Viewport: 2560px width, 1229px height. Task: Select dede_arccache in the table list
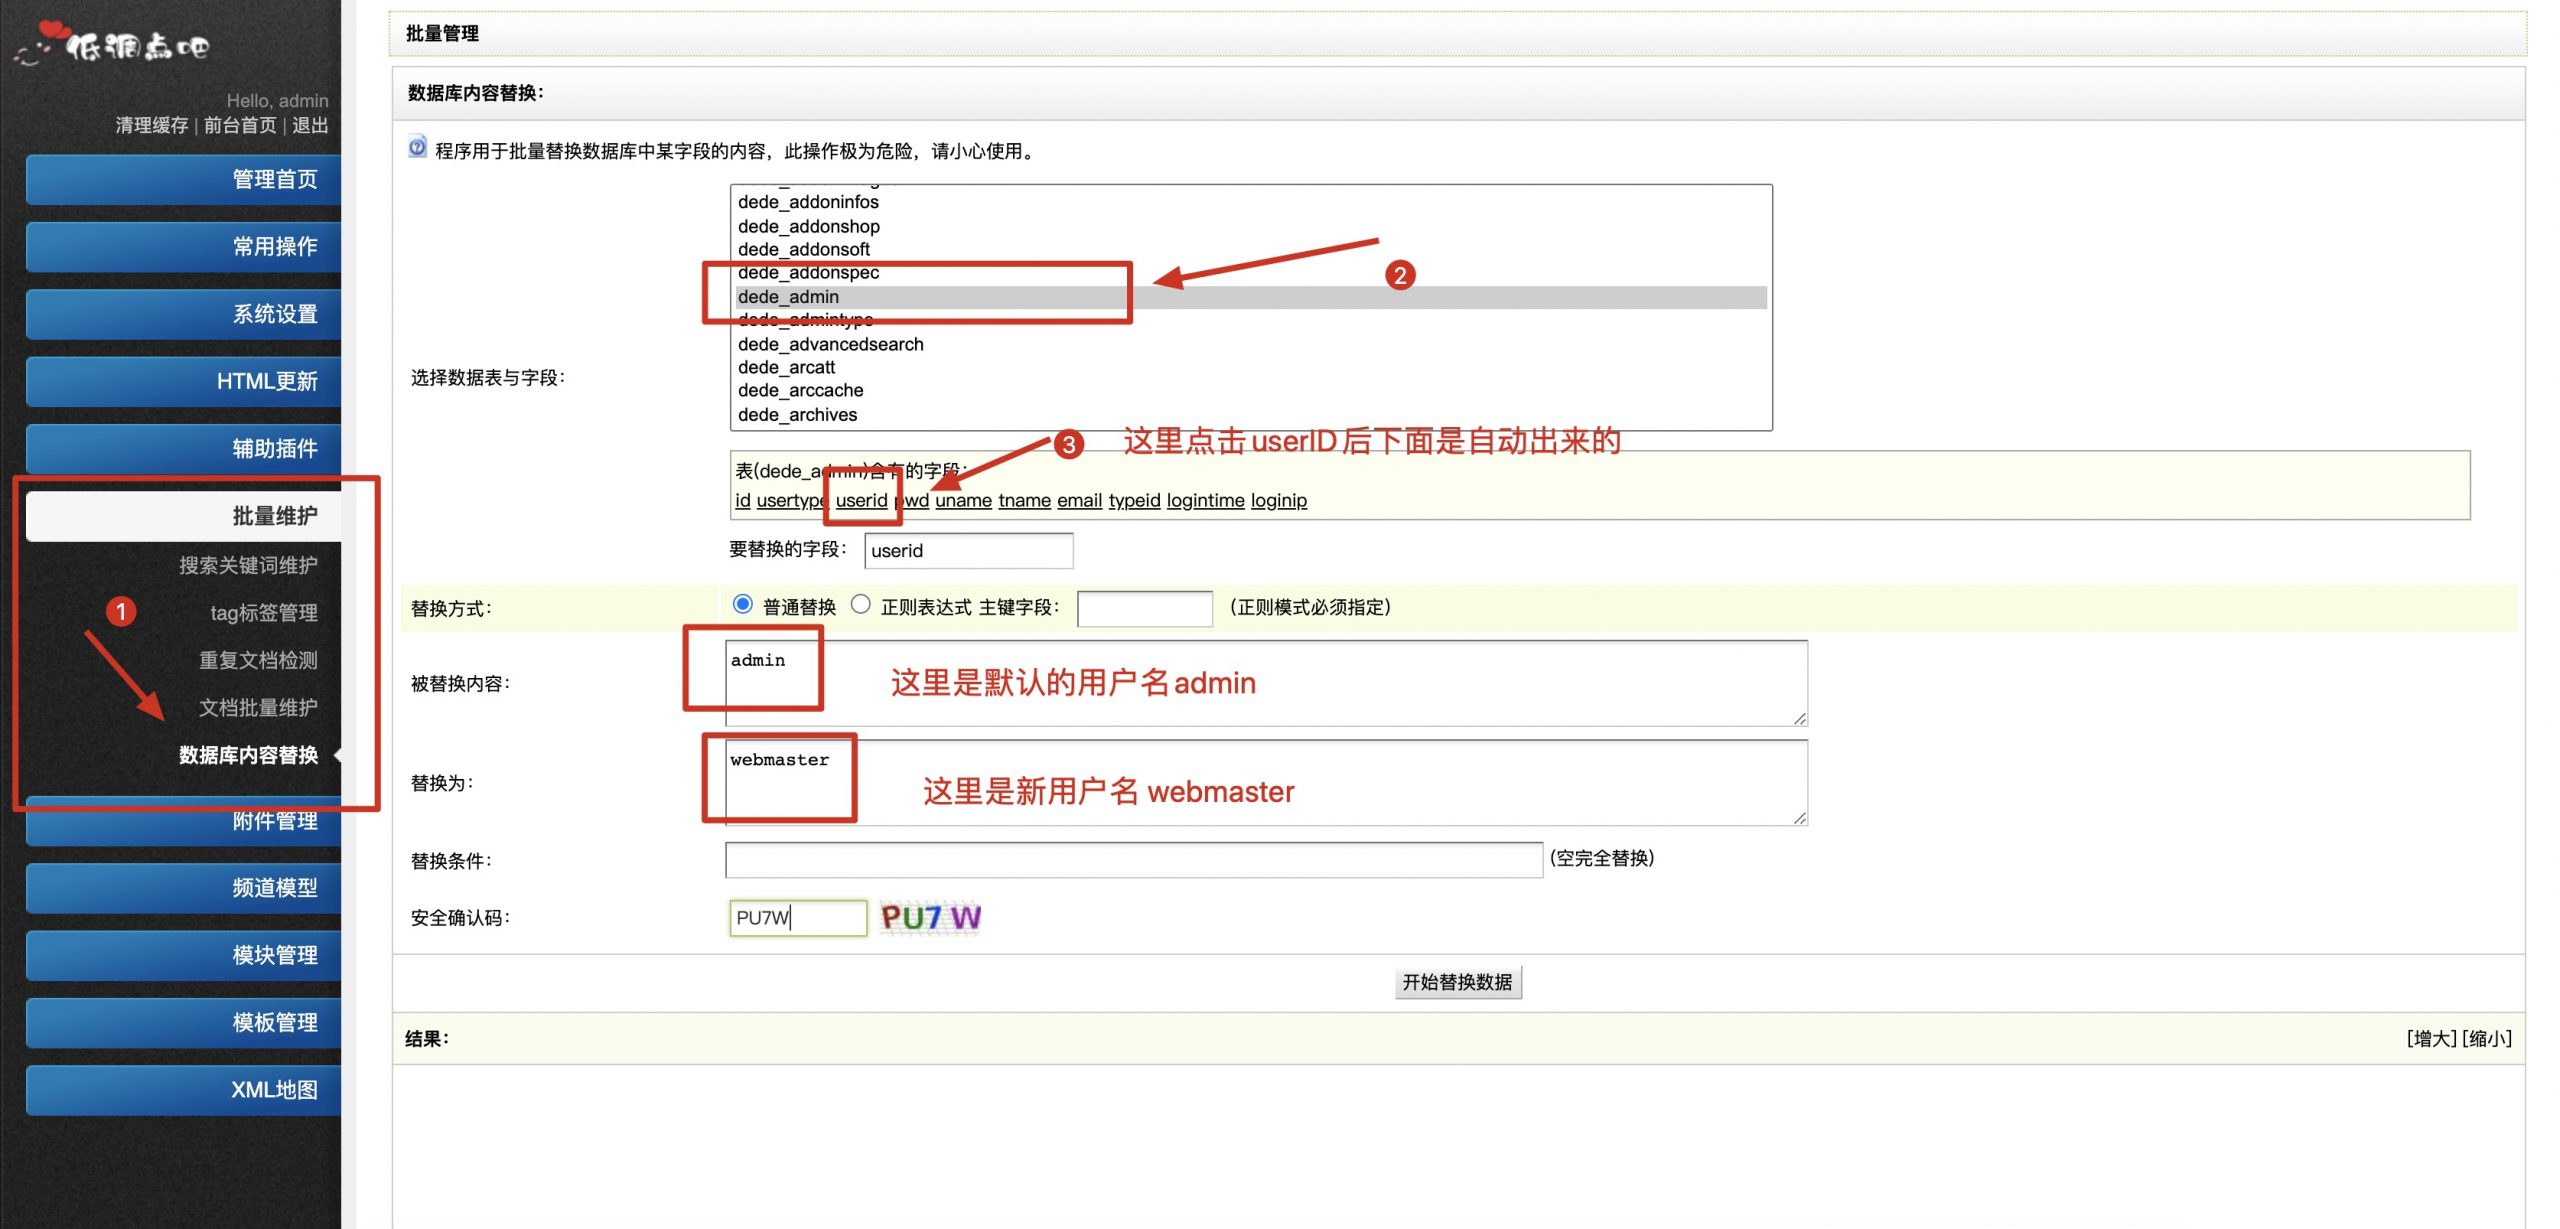[1250, 391]
